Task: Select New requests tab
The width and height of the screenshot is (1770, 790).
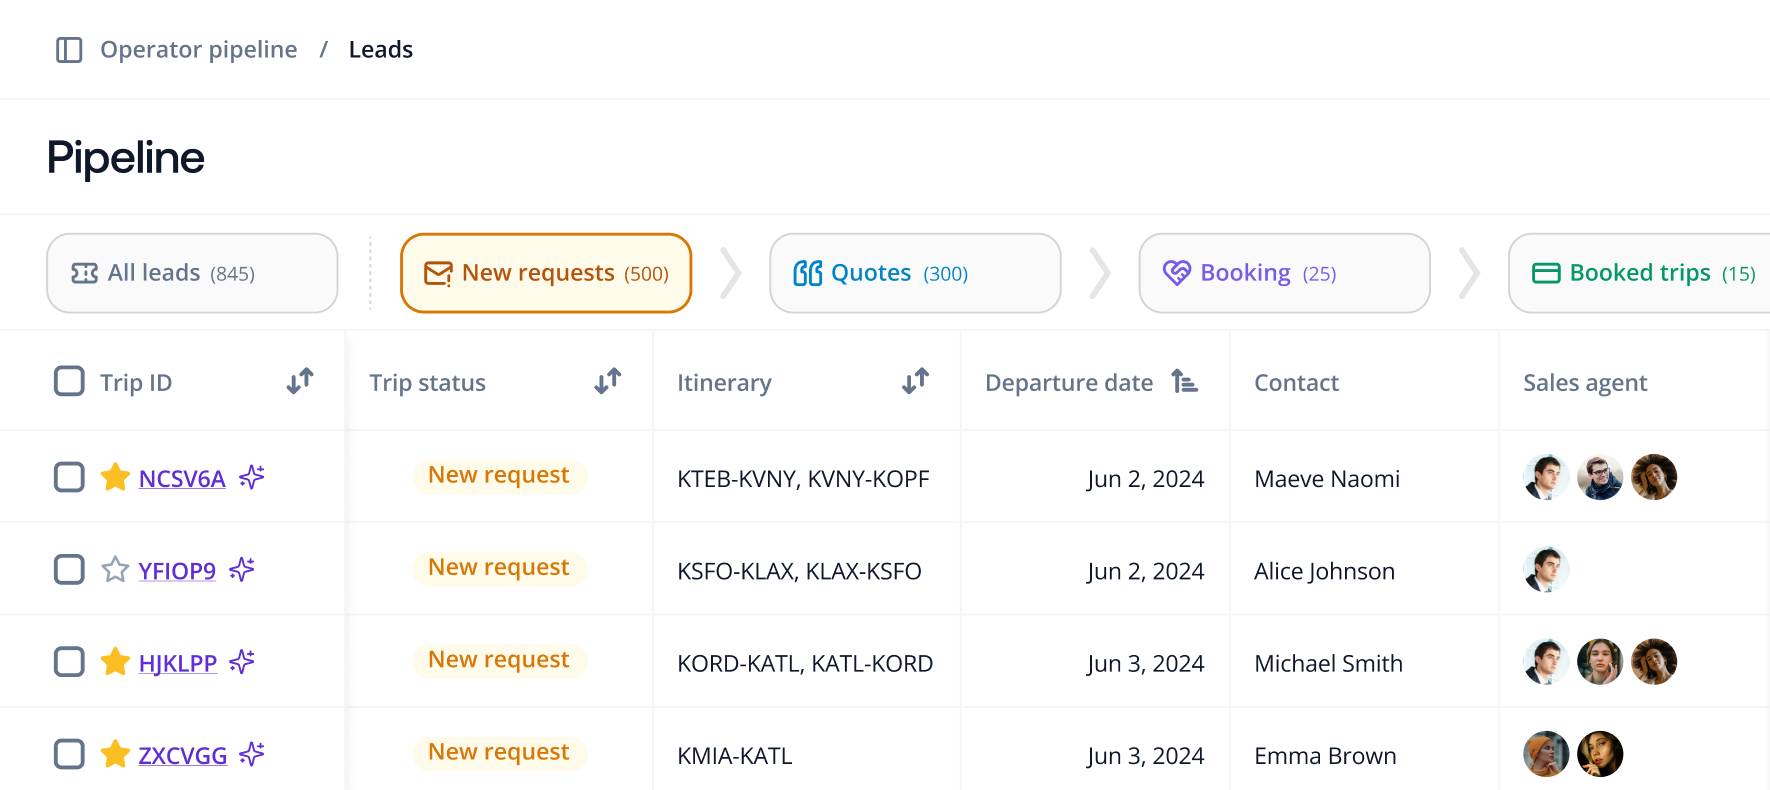Action: coord(546,273)
